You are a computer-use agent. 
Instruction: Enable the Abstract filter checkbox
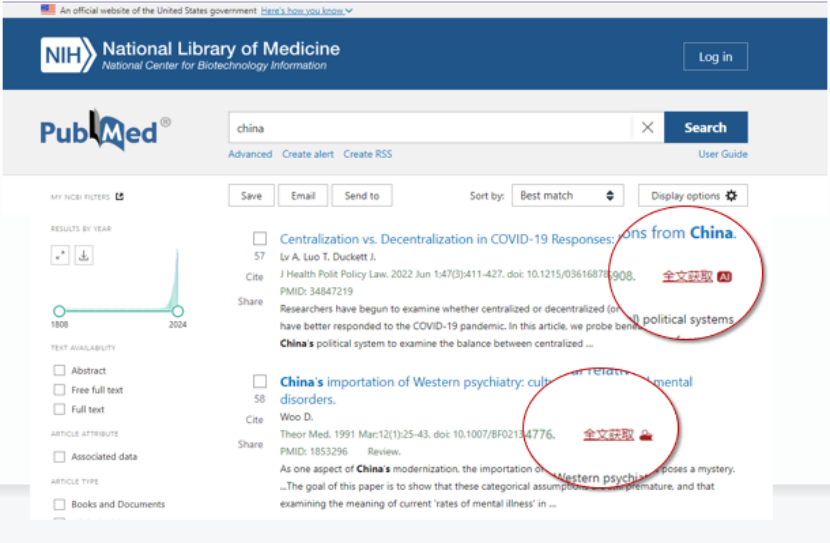pyautogui.click(x=60, y=371)
